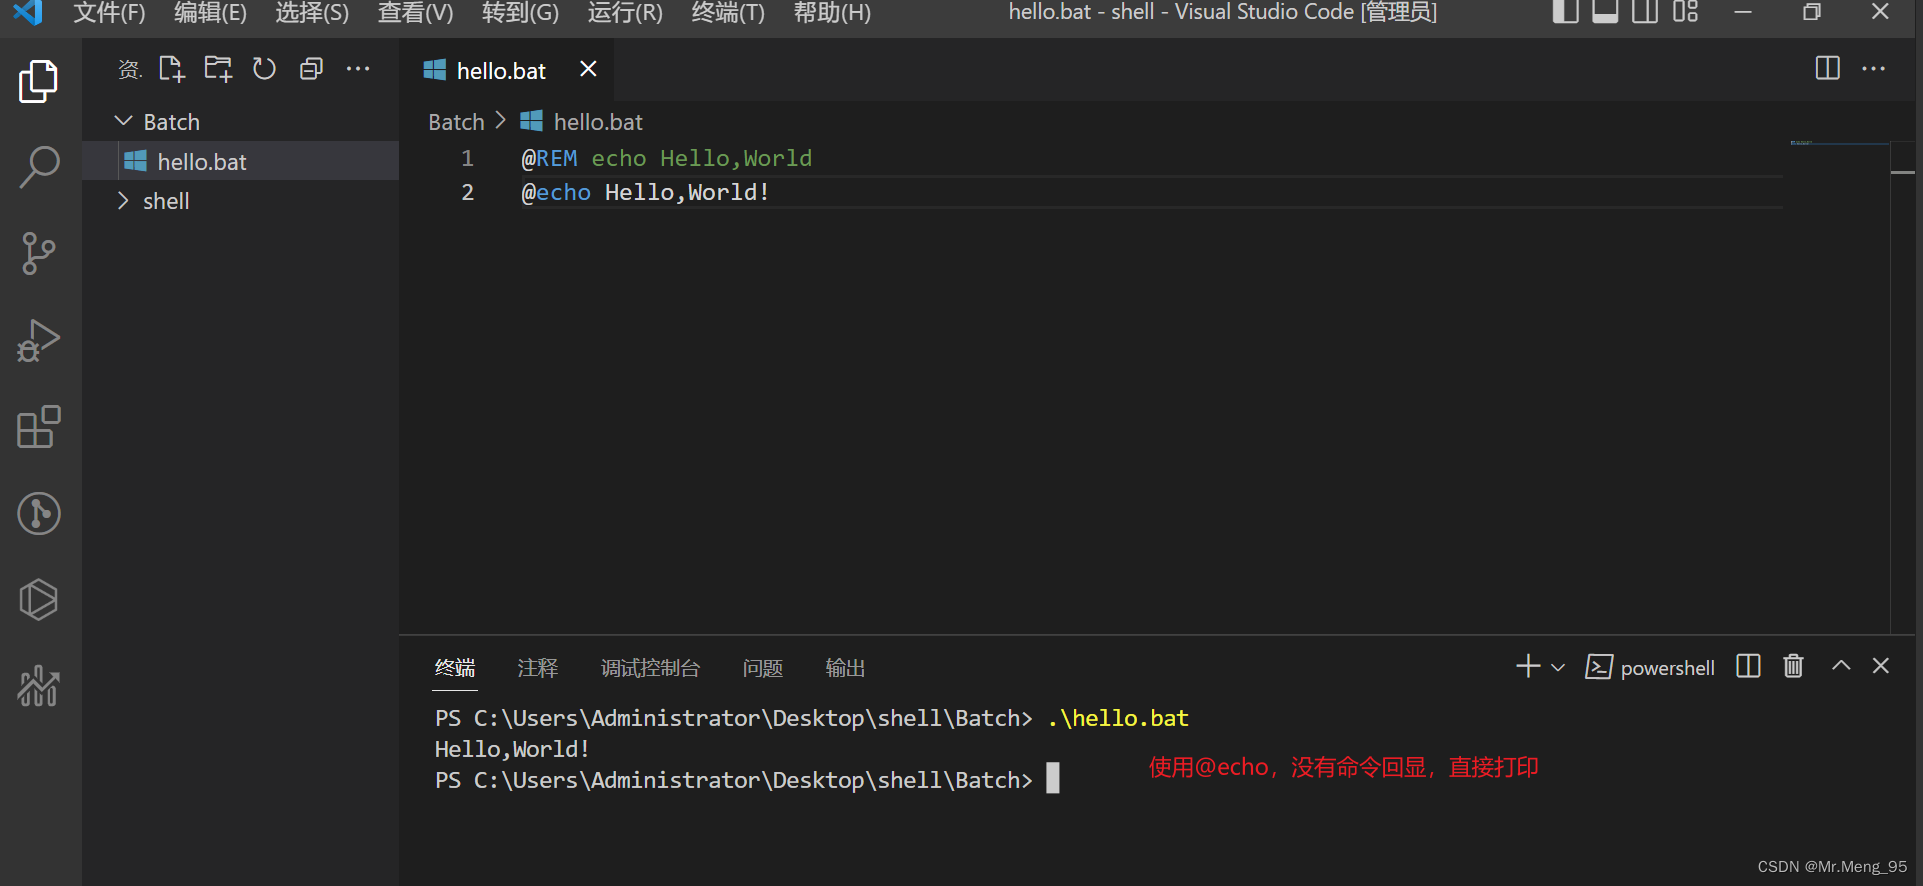Open the 运行(R) menu

click(x=625, y=13)
